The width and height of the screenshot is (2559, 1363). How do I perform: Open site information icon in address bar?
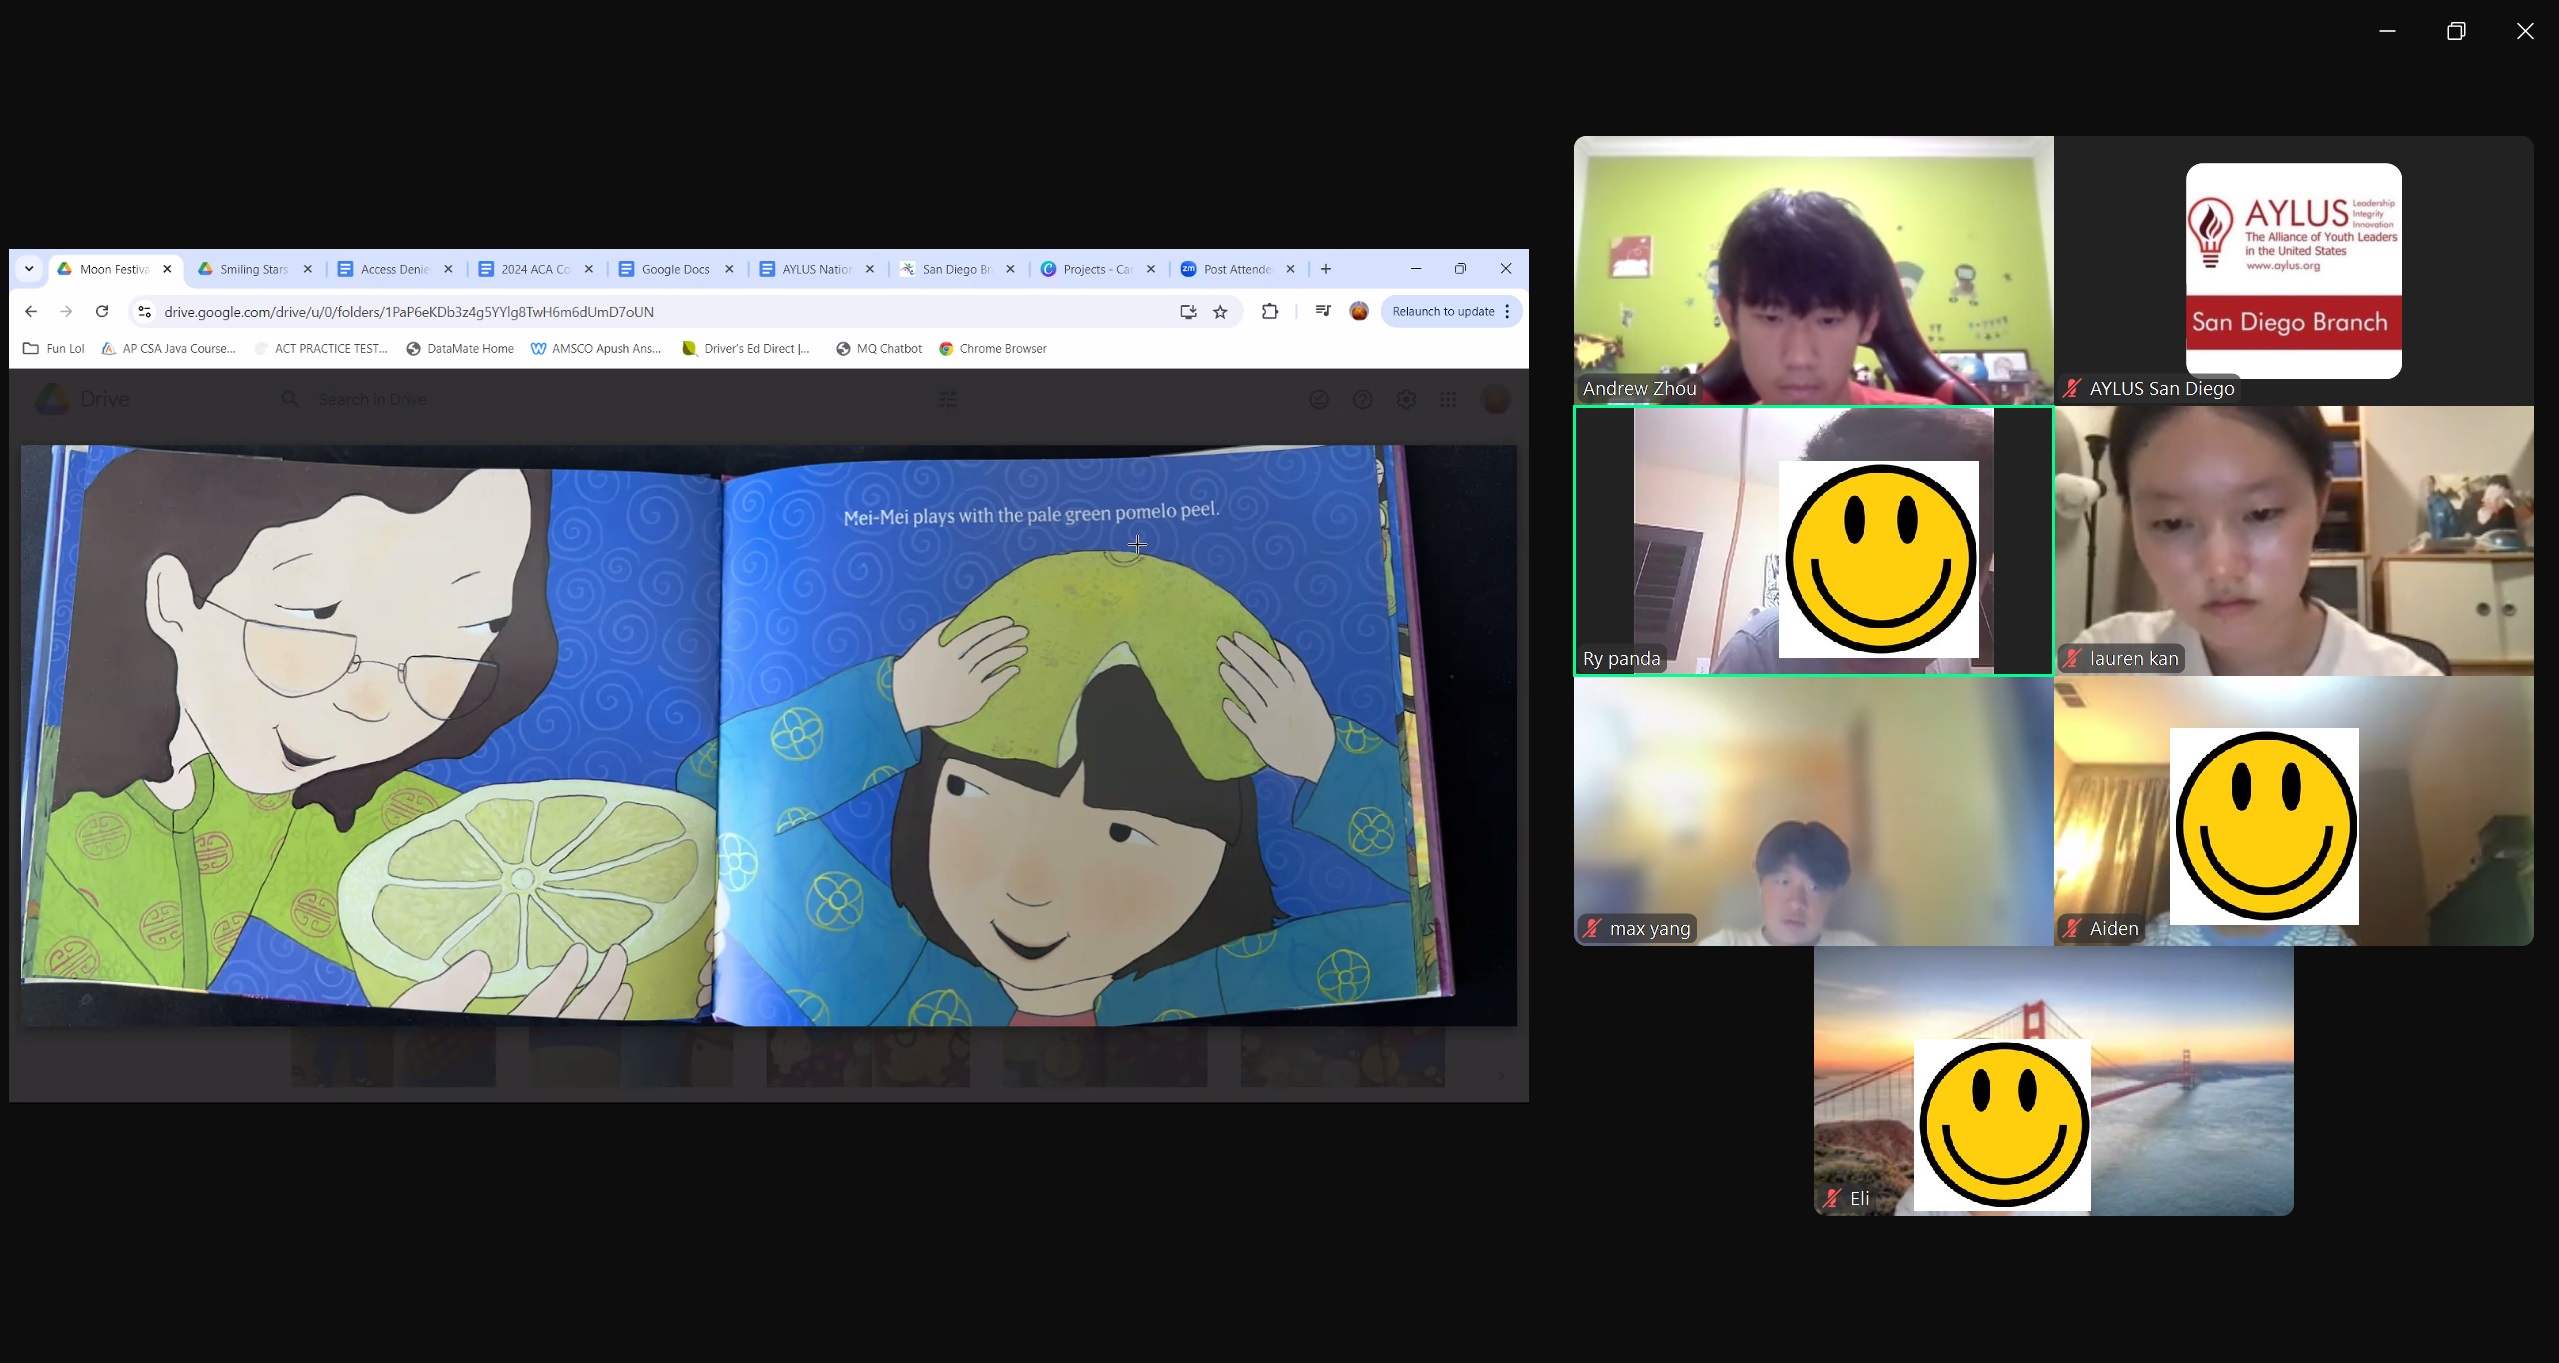point(145,312)
